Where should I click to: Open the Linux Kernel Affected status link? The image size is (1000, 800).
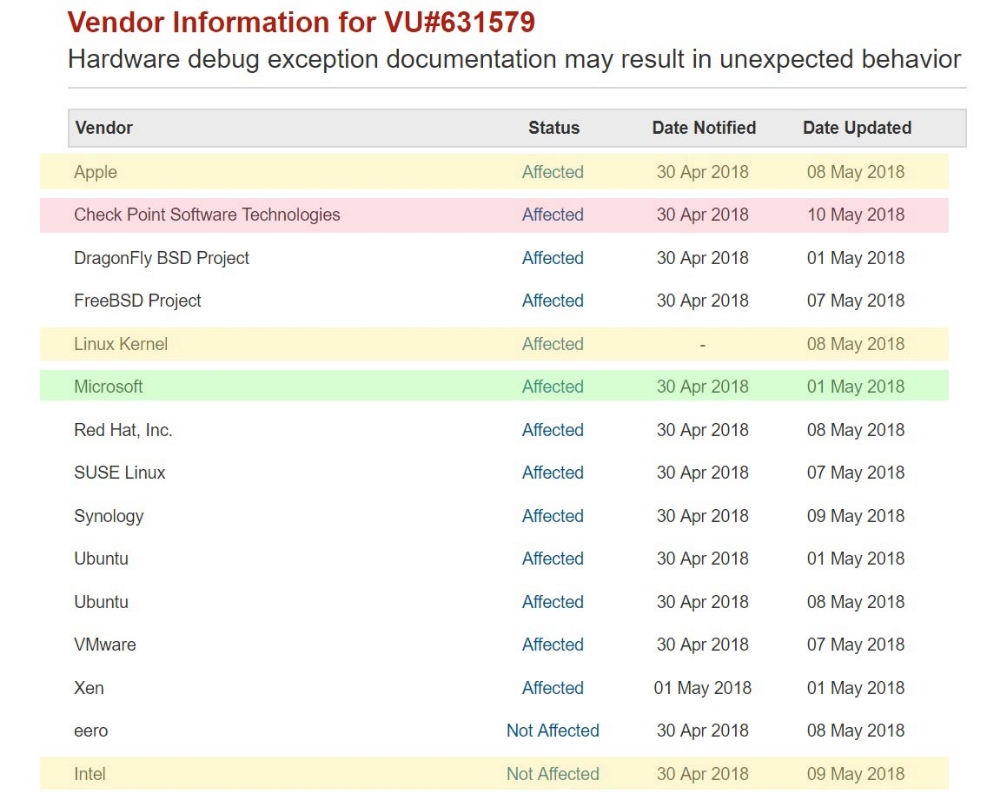coord(552,344)
